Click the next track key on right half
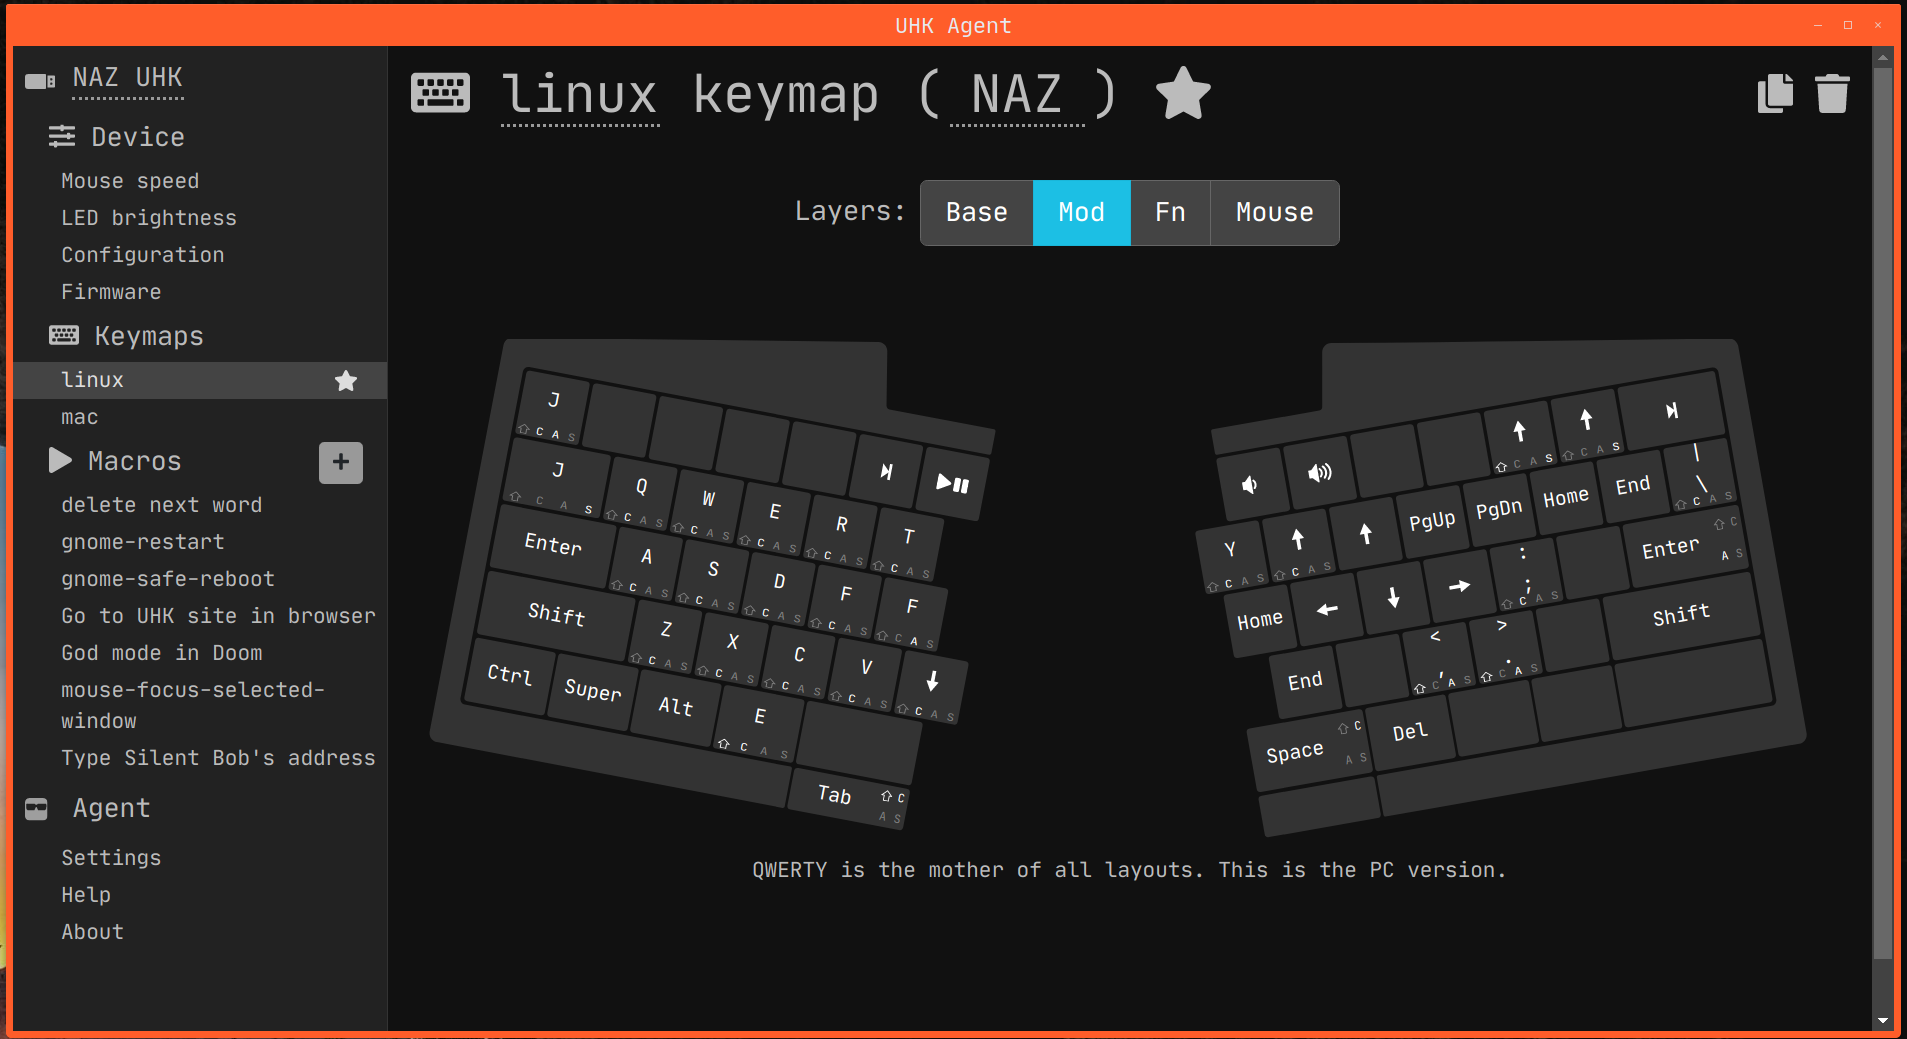Viewport: 1907px width, 1039px height. pos(1671,410)
